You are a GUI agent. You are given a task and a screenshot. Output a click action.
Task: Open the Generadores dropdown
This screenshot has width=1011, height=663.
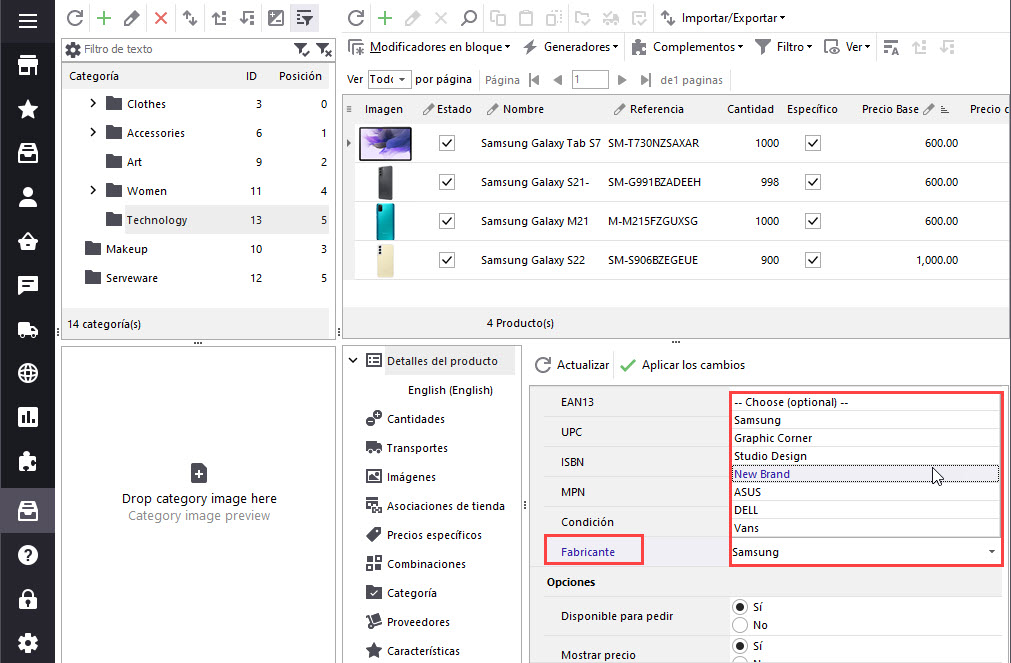tap(571, 46)
